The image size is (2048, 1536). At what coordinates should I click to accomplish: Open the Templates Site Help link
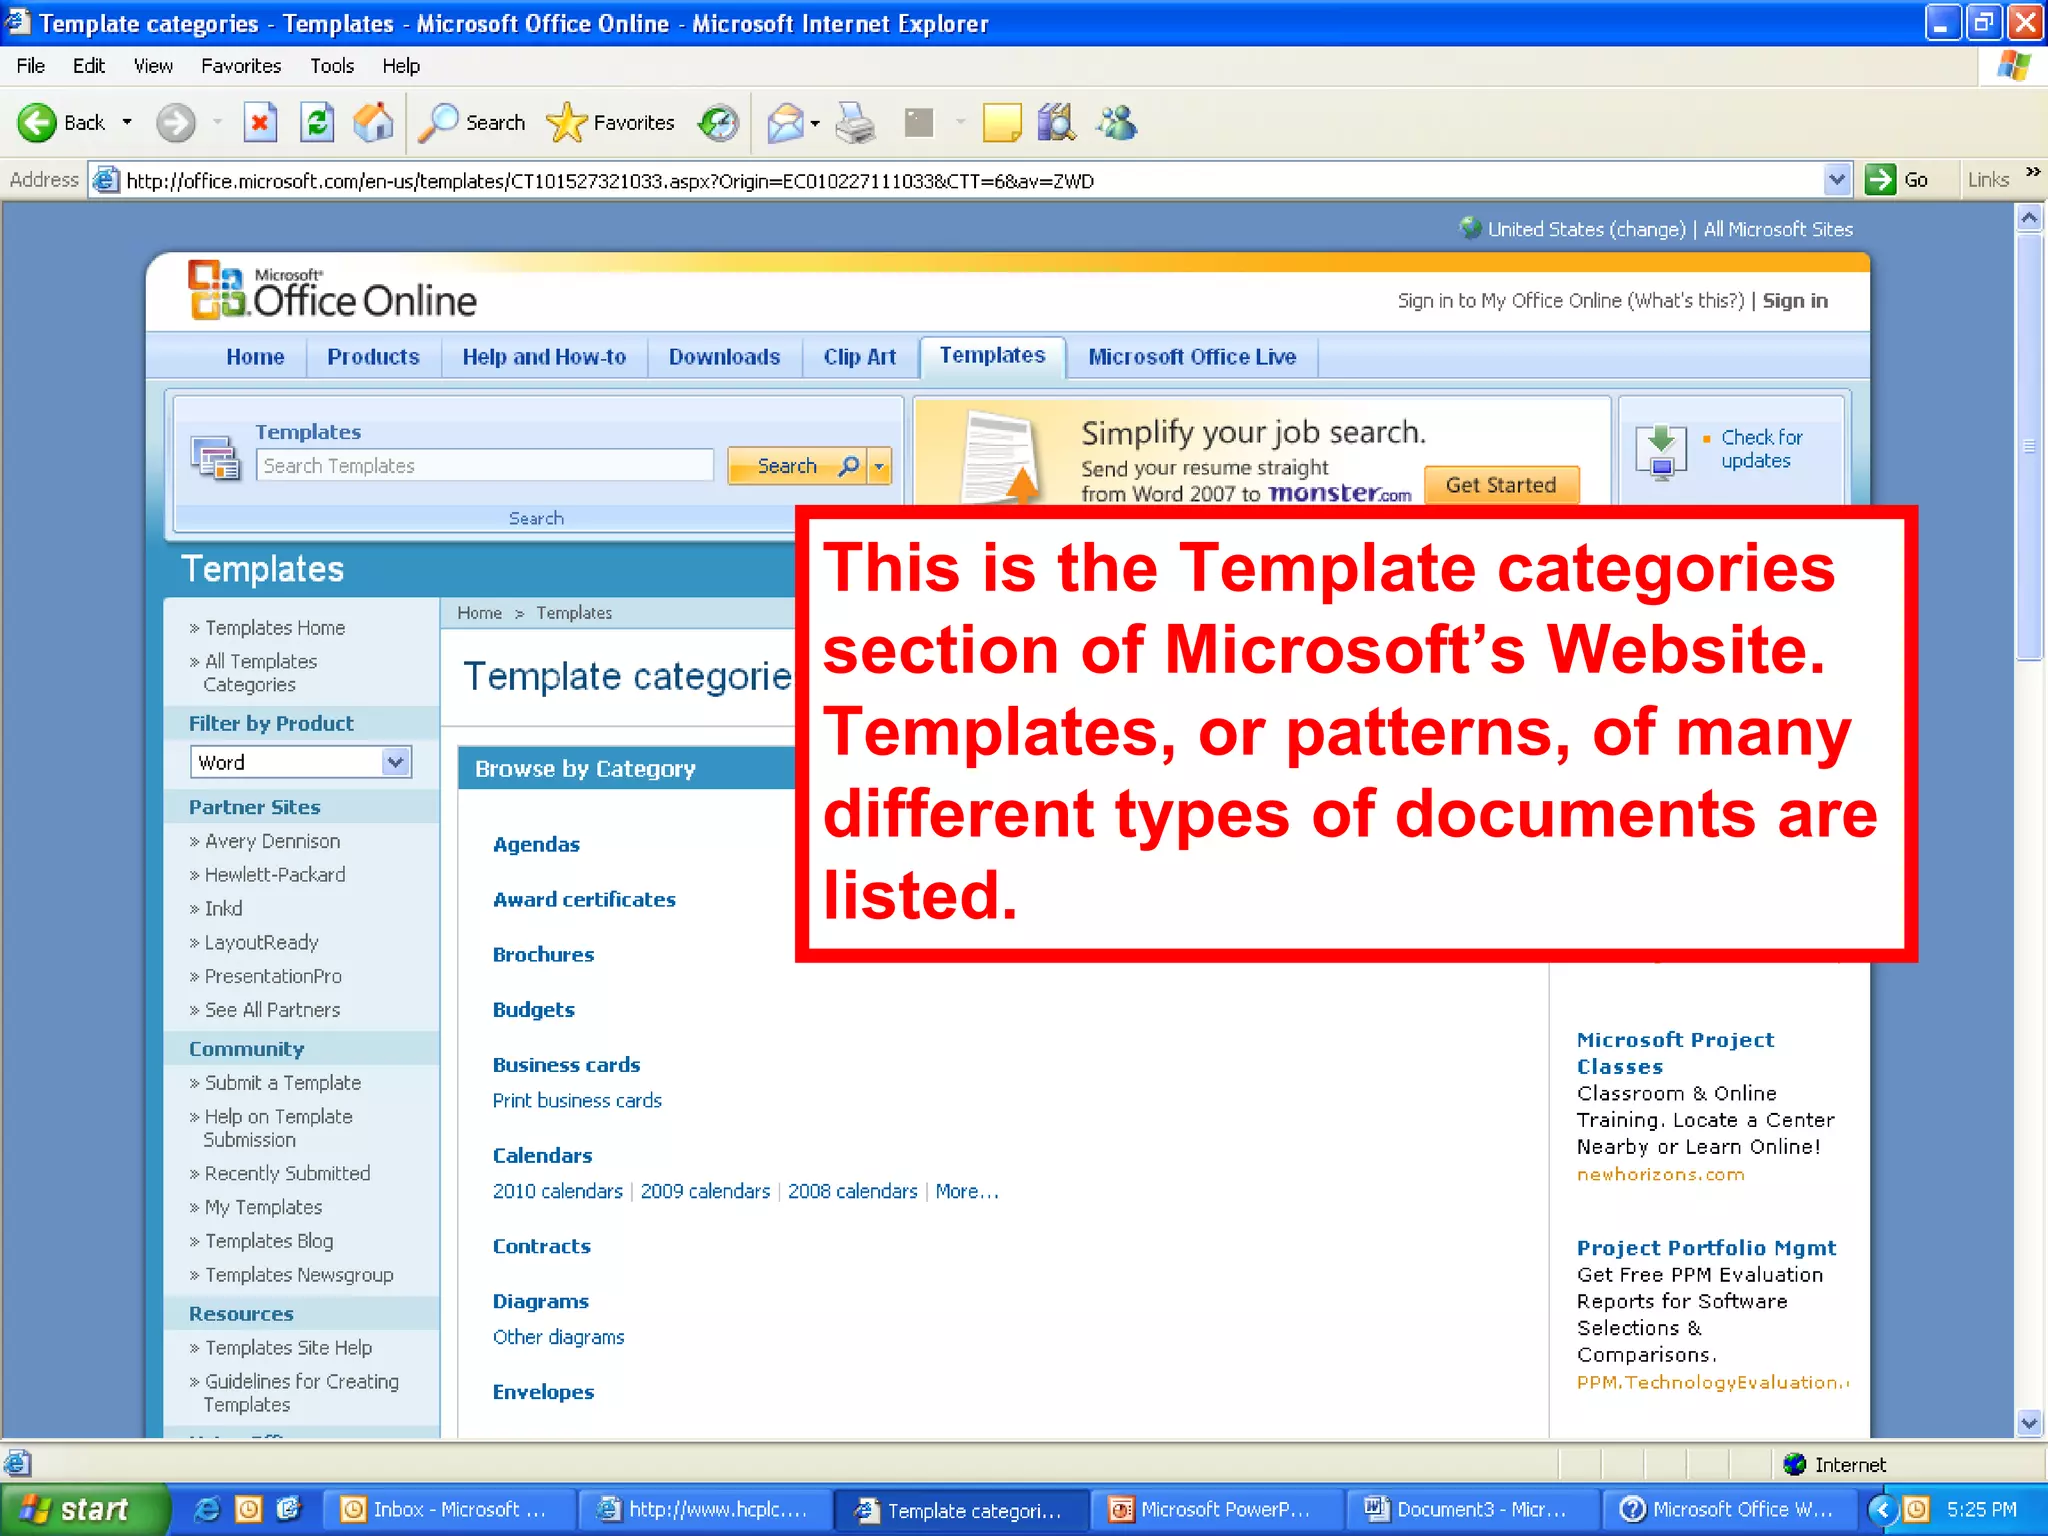288,1348
